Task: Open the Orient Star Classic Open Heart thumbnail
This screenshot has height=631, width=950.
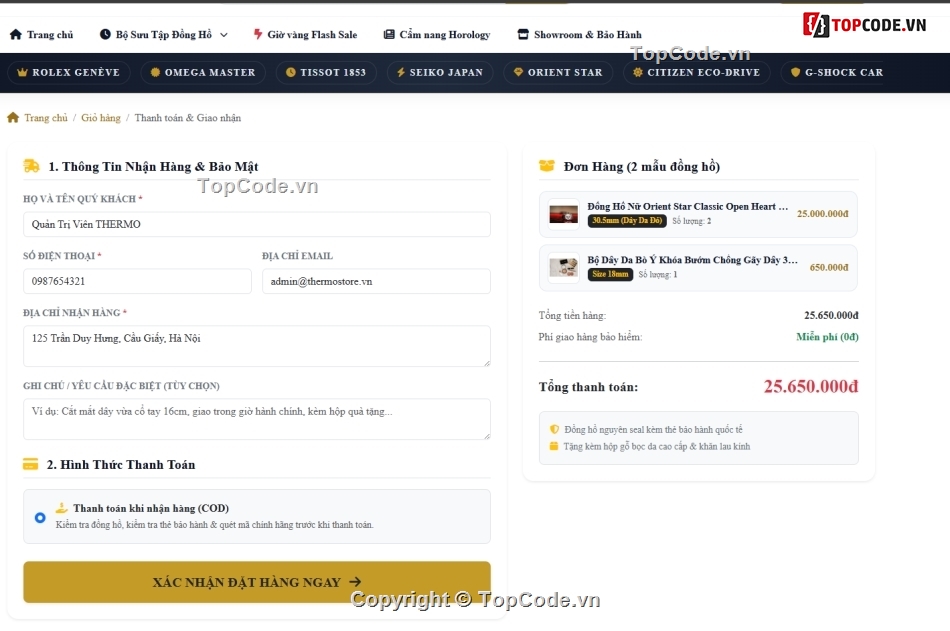Action: pos(563,214)
